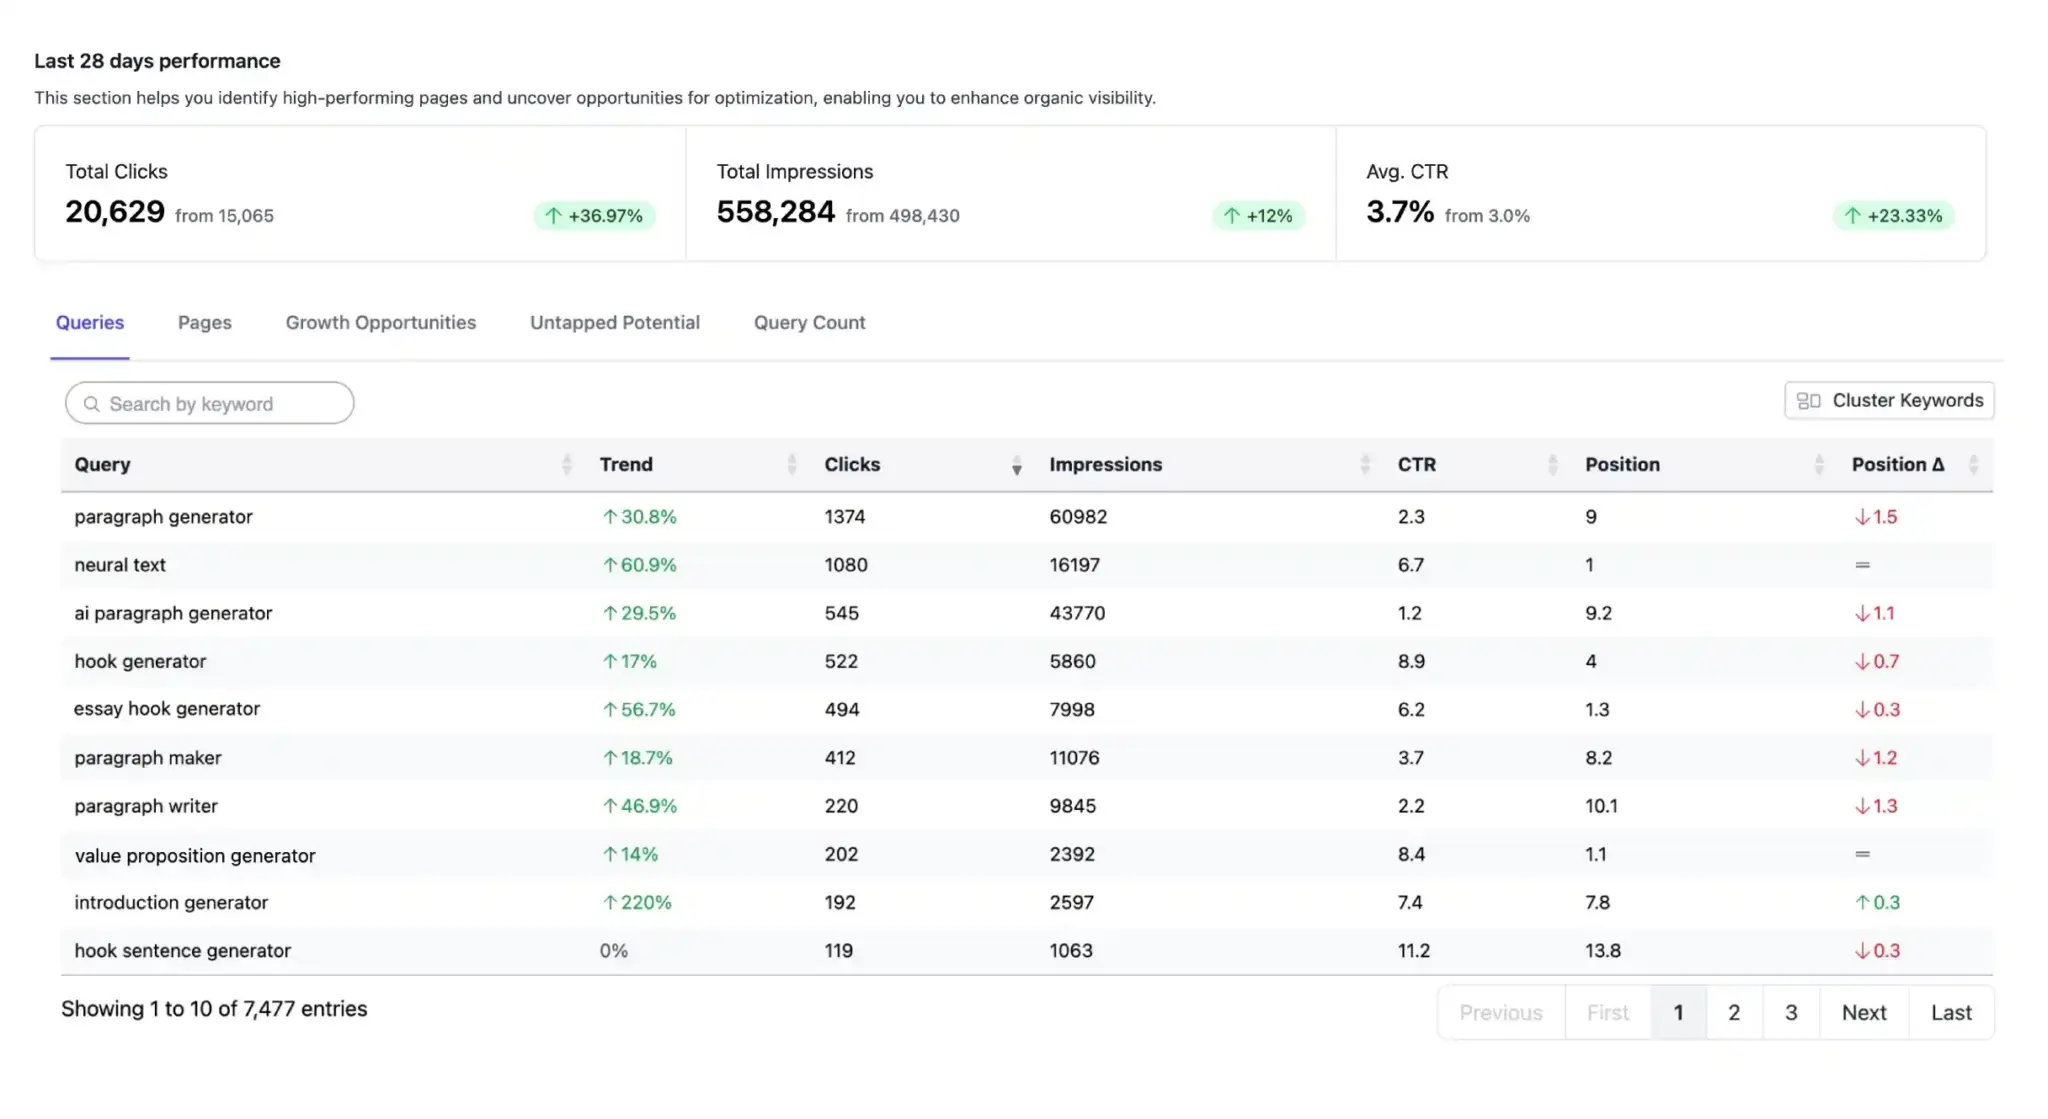The width and height of the screenshot is (2048, 1119).
Task: Jump to the Last page
Action: (x=1951, y=1012)
